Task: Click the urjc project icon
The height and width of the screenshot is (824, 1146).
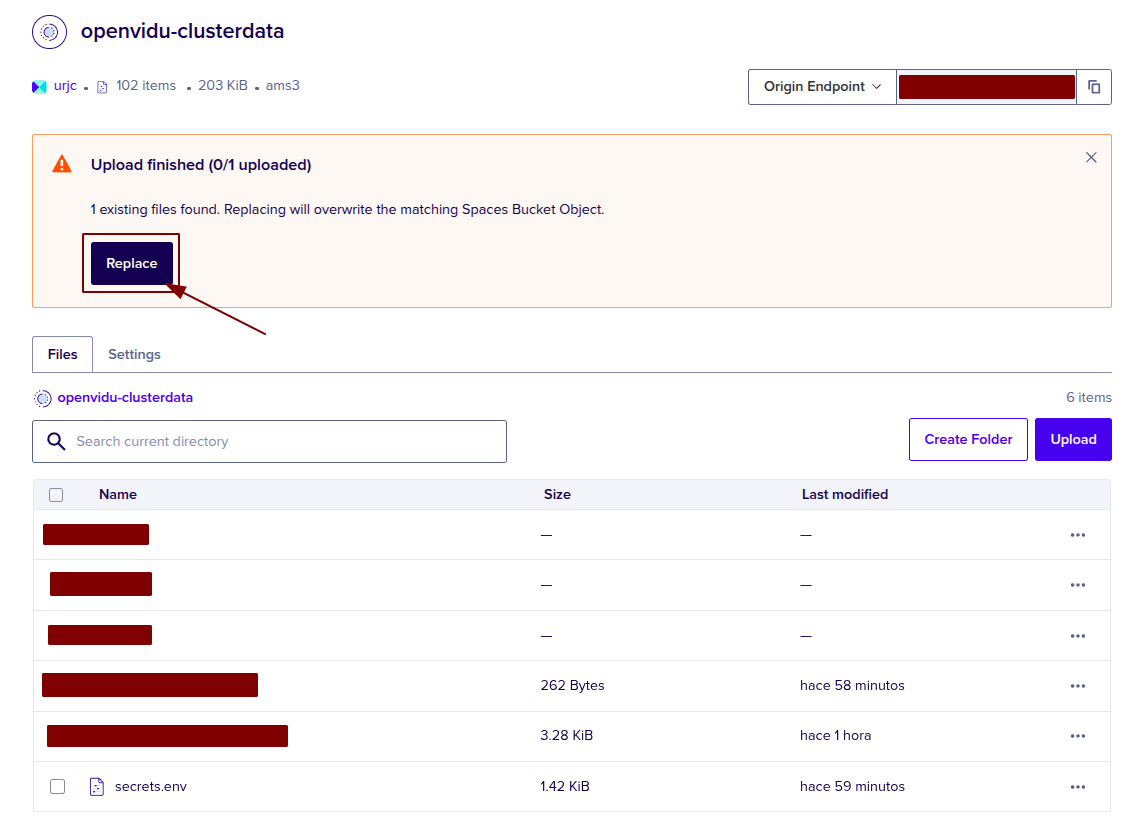Action: pos(39,87)
